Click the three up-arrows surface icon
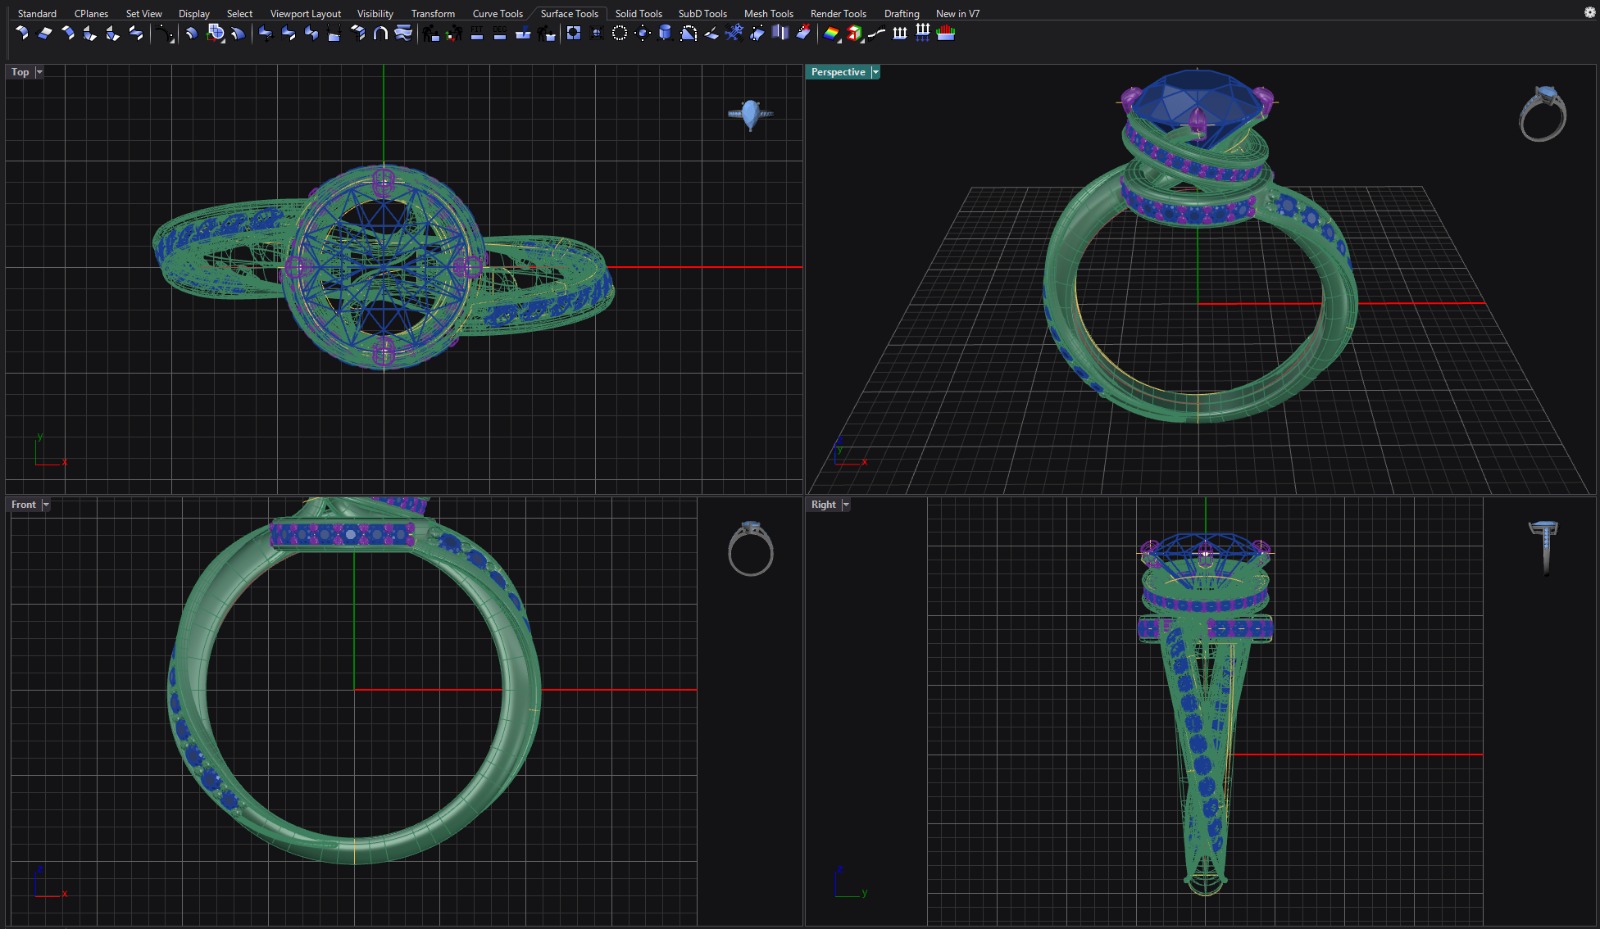1600x929 pixels. [x=900, y=33]
